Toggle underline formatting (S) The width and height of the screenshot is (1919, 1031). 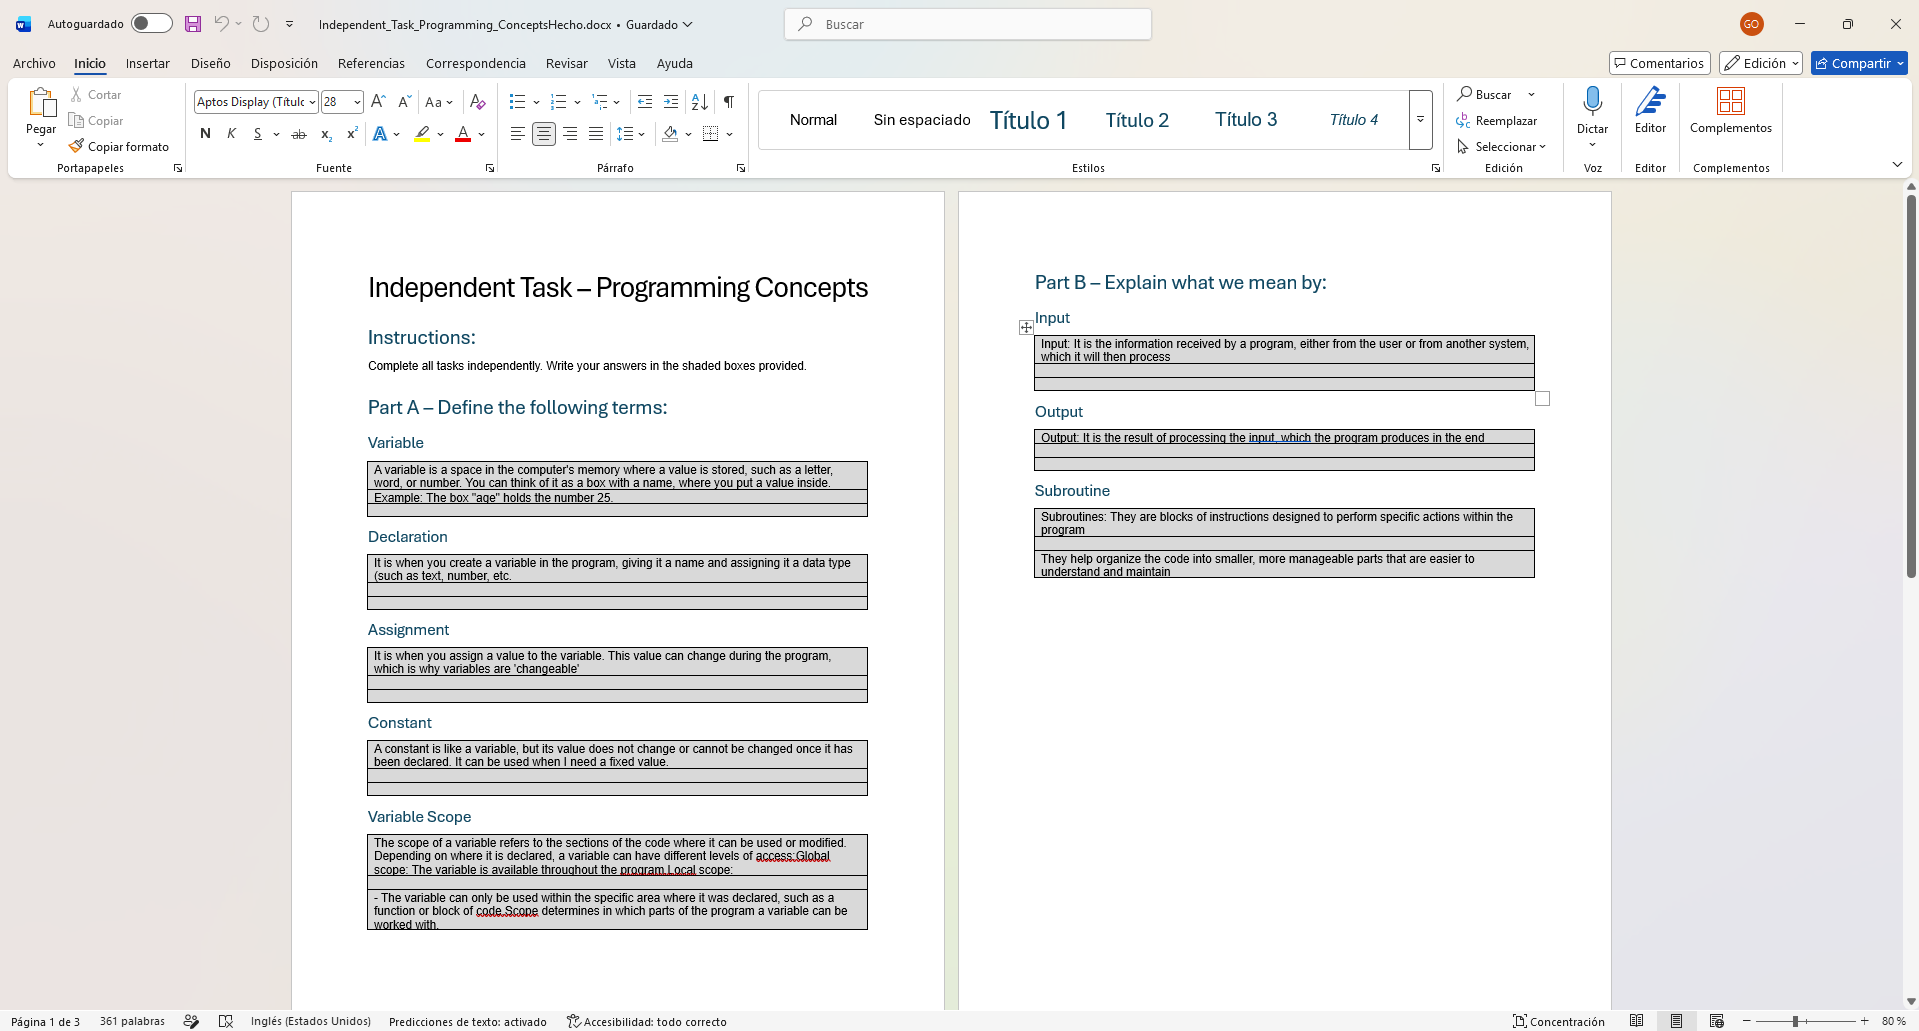(x=257, y=134)
